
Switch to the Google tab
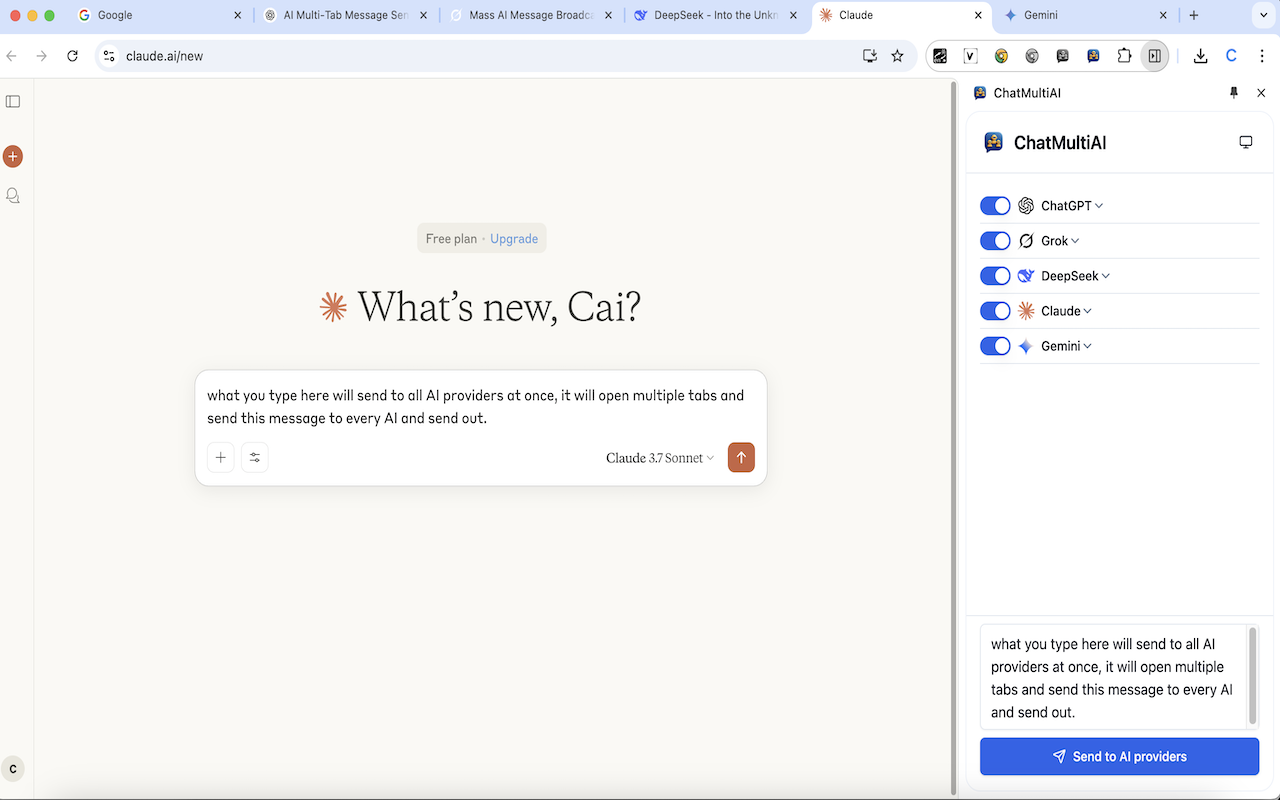(x=160, y=16)
